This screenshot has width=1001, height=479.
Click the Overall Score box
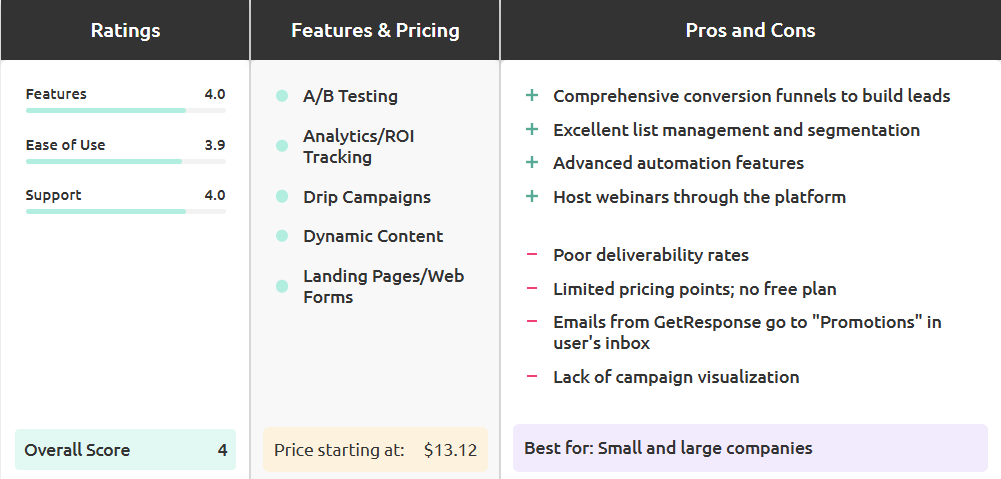pos(125,450)
